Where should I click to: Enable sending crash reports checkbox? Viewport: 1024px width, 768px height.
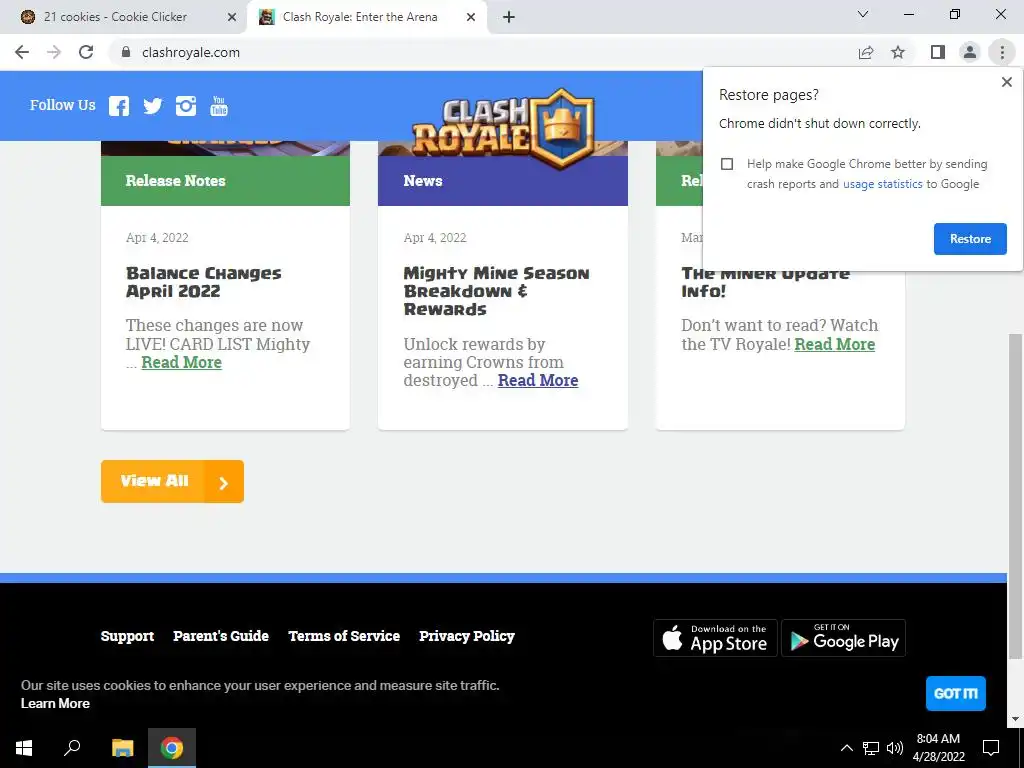[x=727, y=164]
